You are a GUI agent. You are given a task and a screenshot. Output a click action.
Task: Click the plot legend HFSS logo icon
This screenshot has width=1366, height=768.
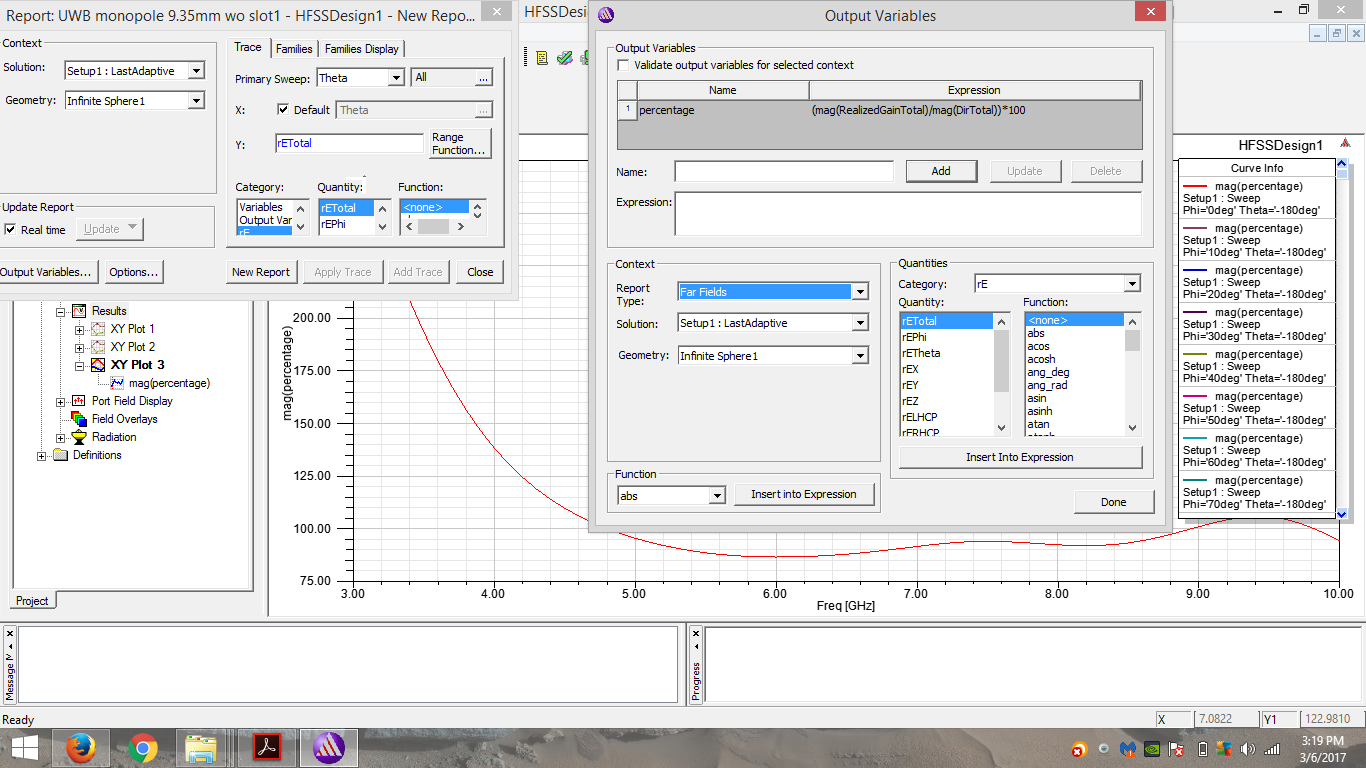point(1345,144)
